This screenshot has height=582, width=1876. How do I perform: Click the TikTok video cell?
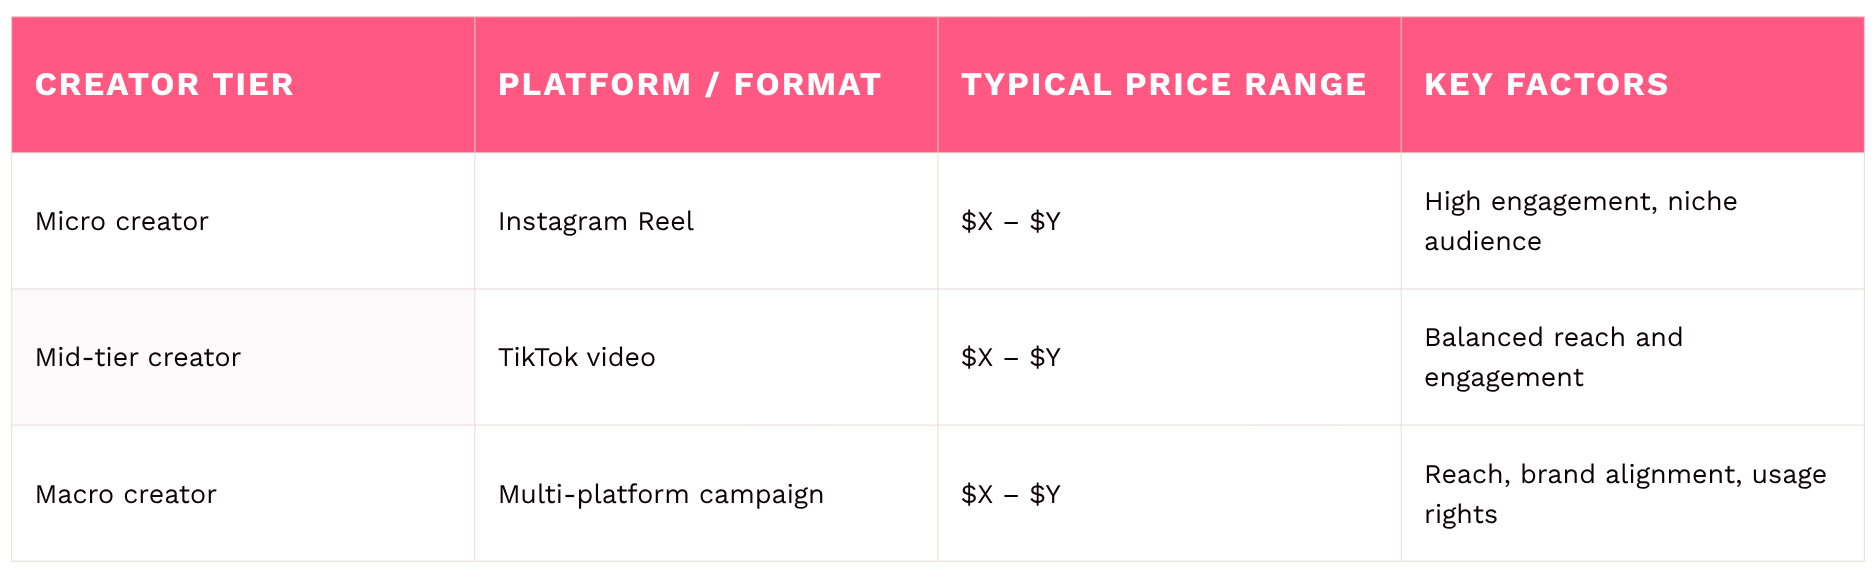point(577,357)
